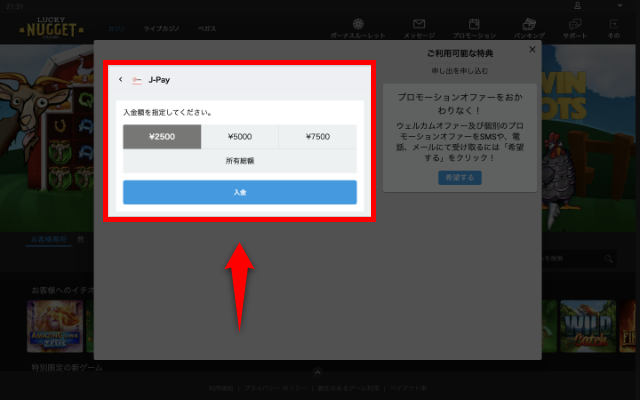
Task: Go back using the arrow beside J-Pay
Action: pos(121,79)
